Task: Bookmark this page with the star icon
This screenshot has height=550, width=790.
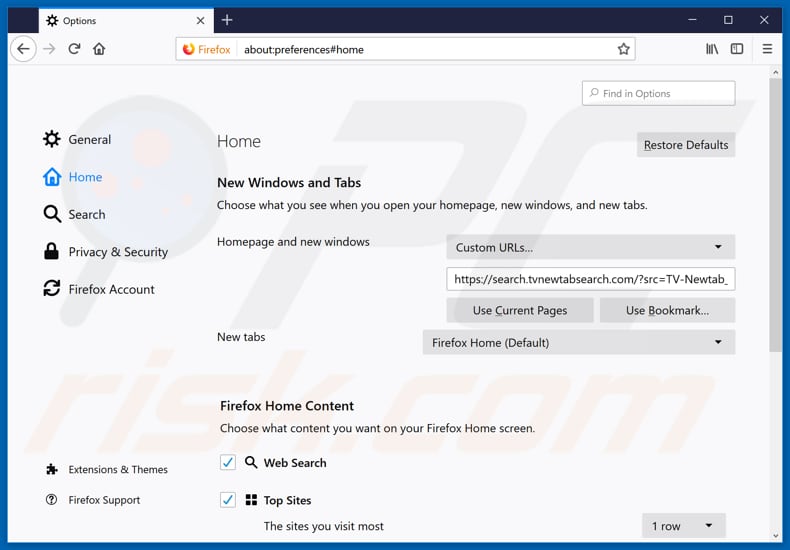Action: [623, 49]
